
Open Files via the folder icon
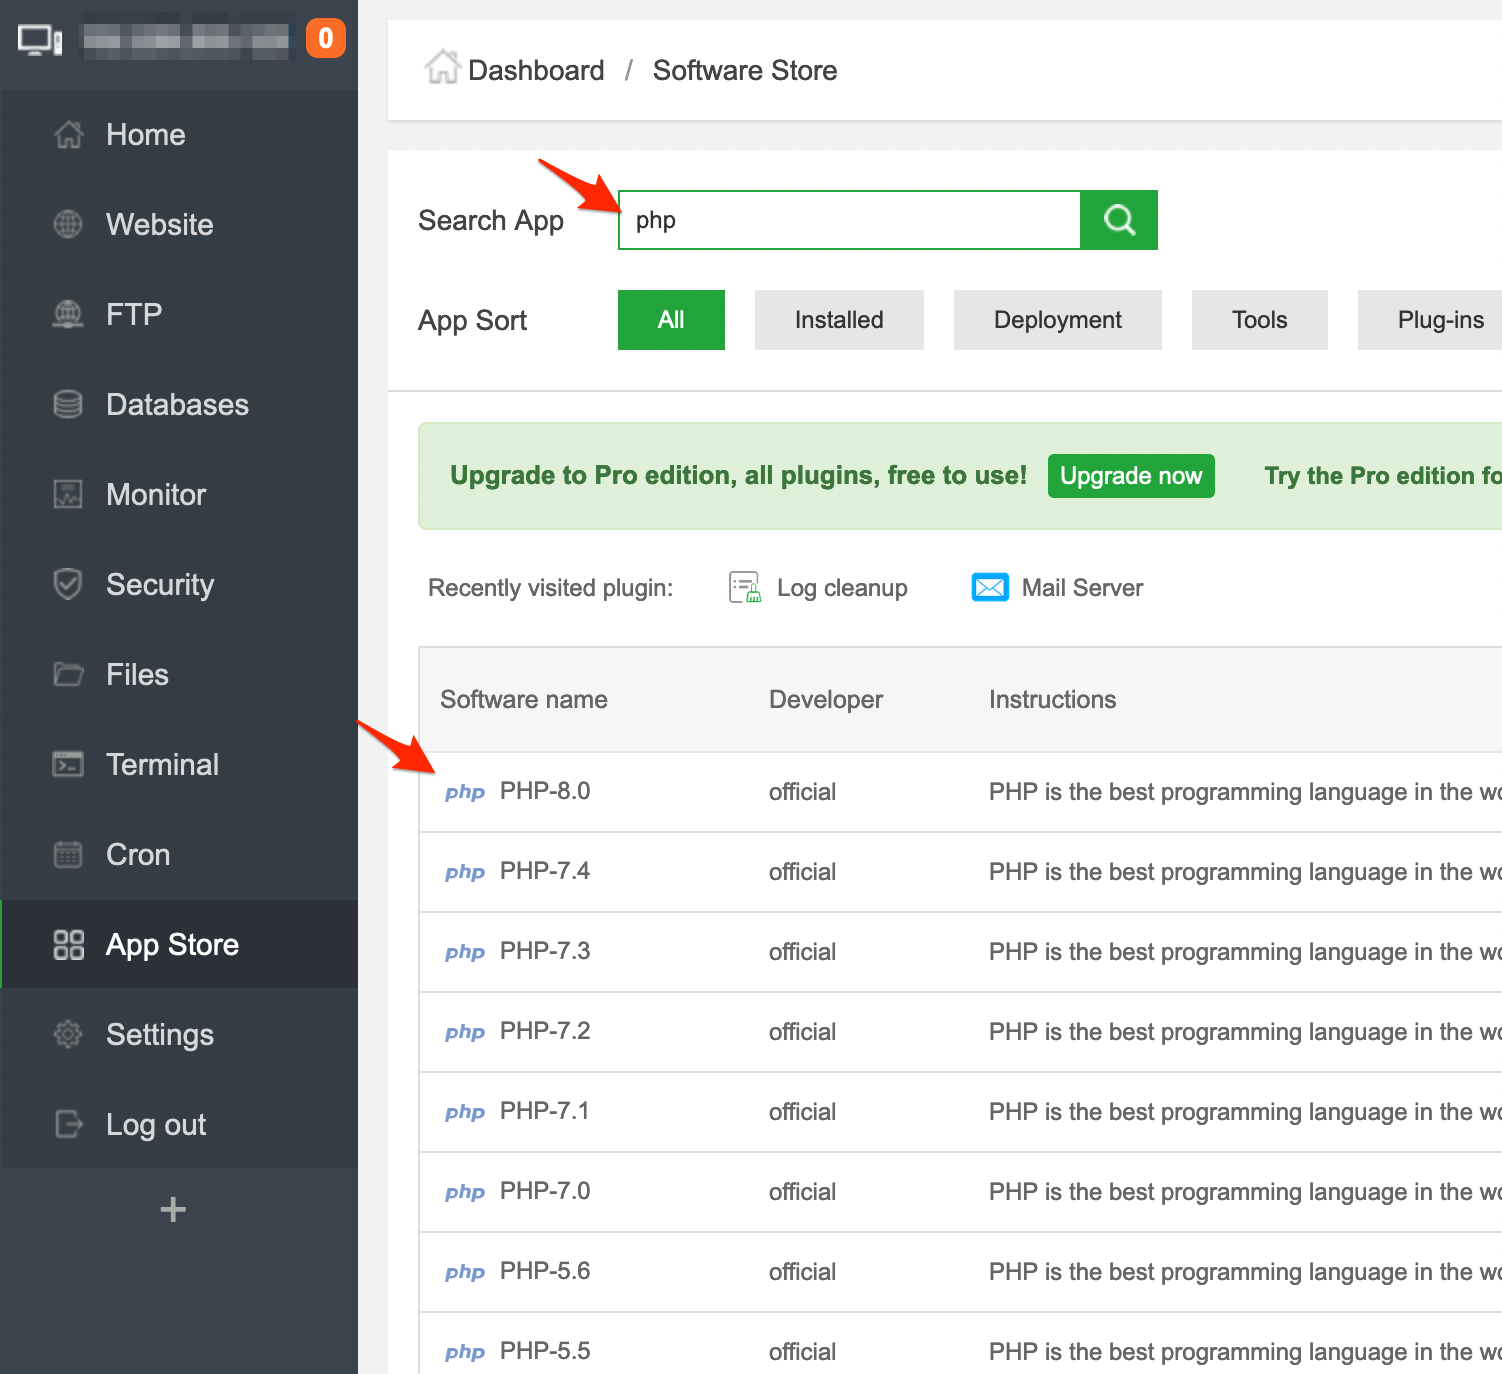tap(67, 674)
